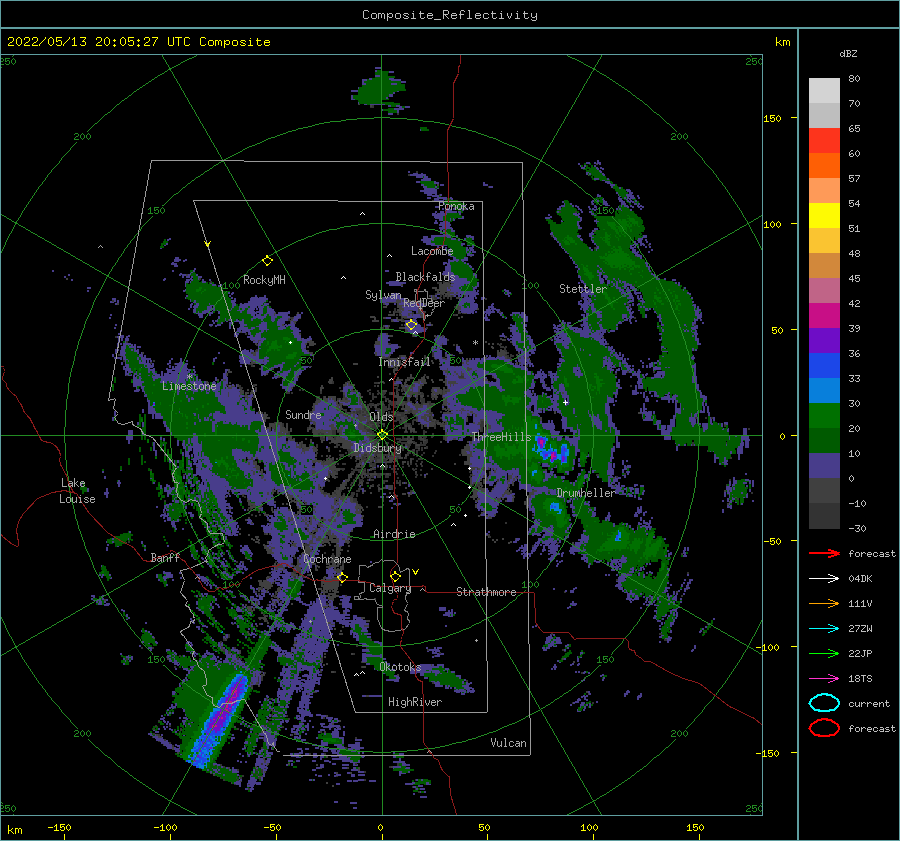Screen dimensions: 900x841
Task: Click the orange 111V arrow icon
Action: click(x=824, y=603)
